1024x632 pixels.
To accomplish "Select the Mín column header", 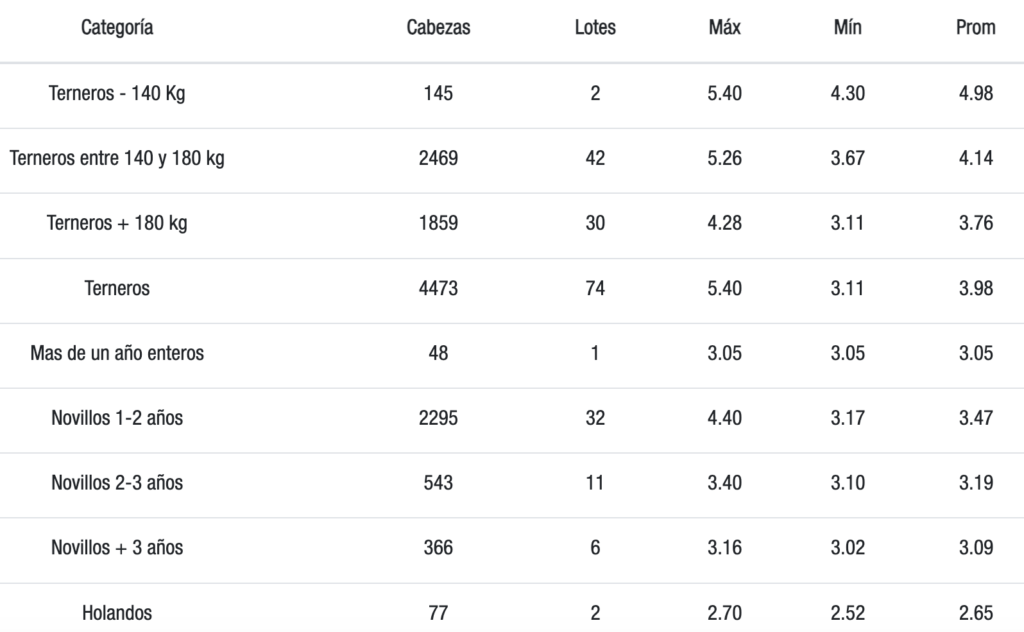I will tap(847, 28).
